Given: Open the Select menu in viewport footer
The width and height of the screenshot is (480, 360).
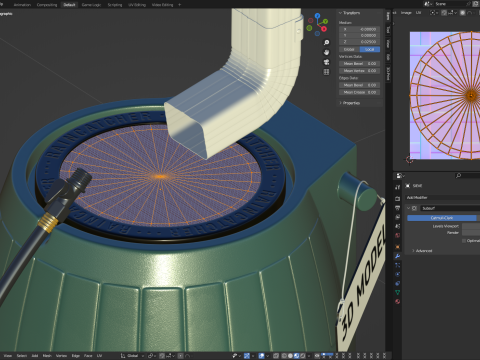Looking at the screenshot, I should pyautogui.click(x=22, y=356).
